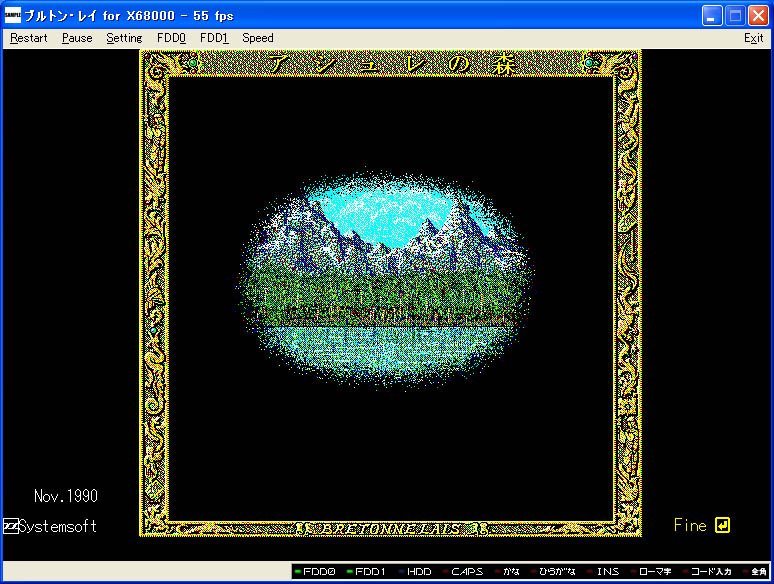Expand the FDD0 drive menu

[x=171, y=38]
